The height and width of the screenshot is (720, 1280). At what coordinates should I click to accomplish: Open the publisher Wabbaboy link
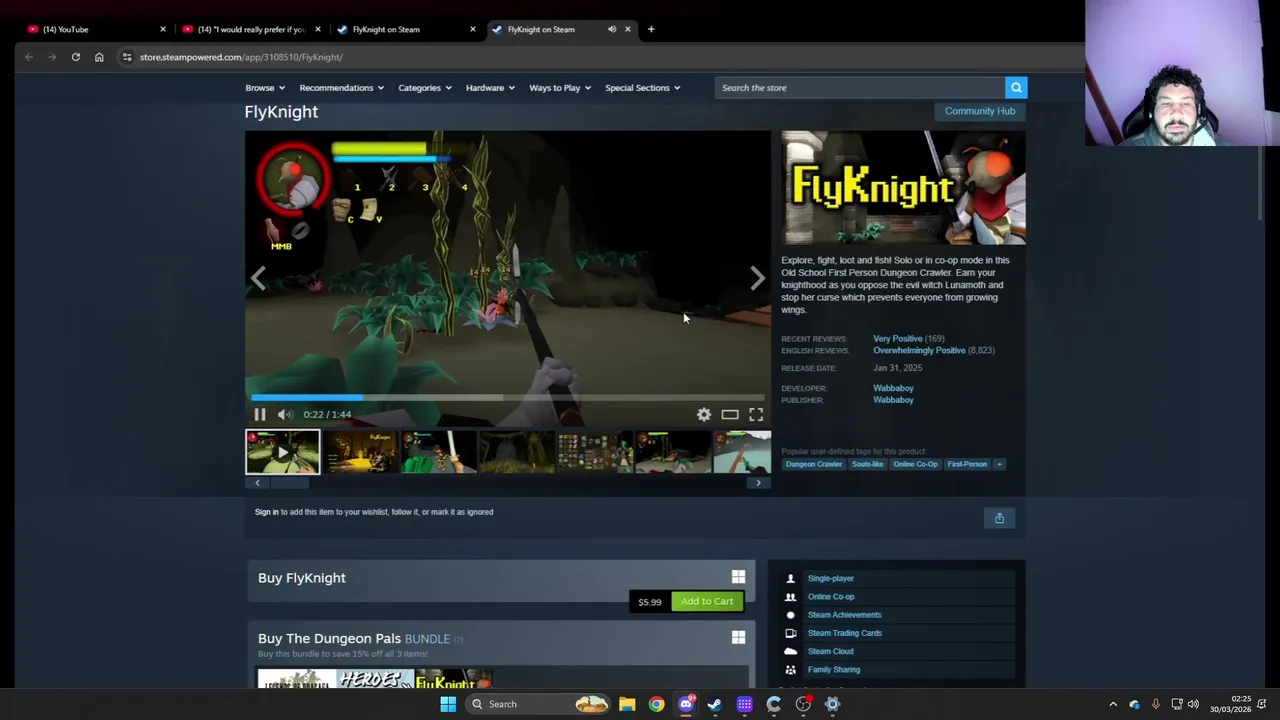893,400
